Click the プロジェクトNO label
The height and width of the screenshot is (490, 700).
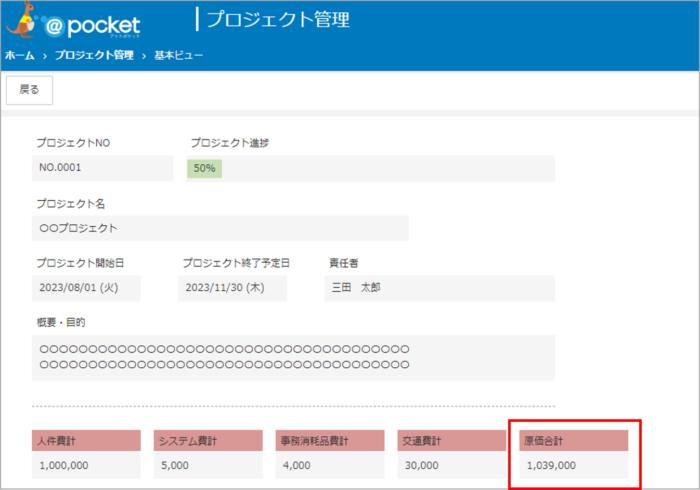coord(73,143)
